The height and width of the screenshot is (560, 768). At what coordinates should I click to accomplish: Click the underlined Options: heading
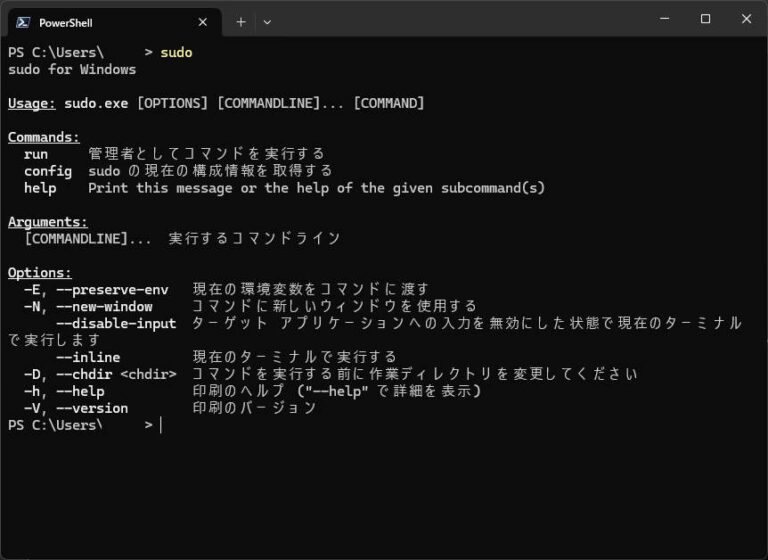[39, 272]
